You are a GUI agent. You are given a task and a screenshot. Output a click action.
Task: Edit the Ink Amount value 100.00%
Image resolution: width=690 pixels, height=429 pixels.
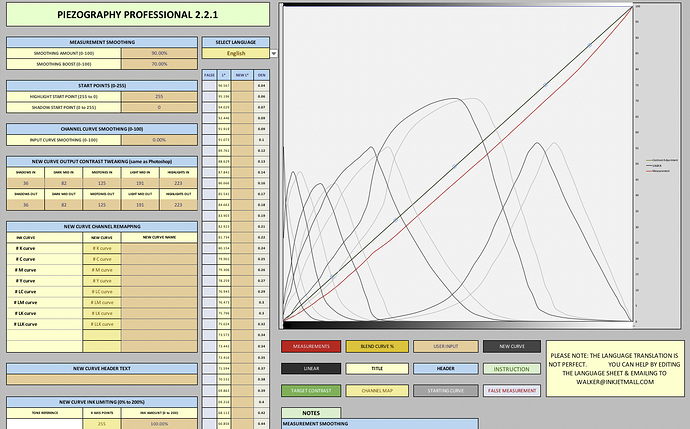[159, 424]
